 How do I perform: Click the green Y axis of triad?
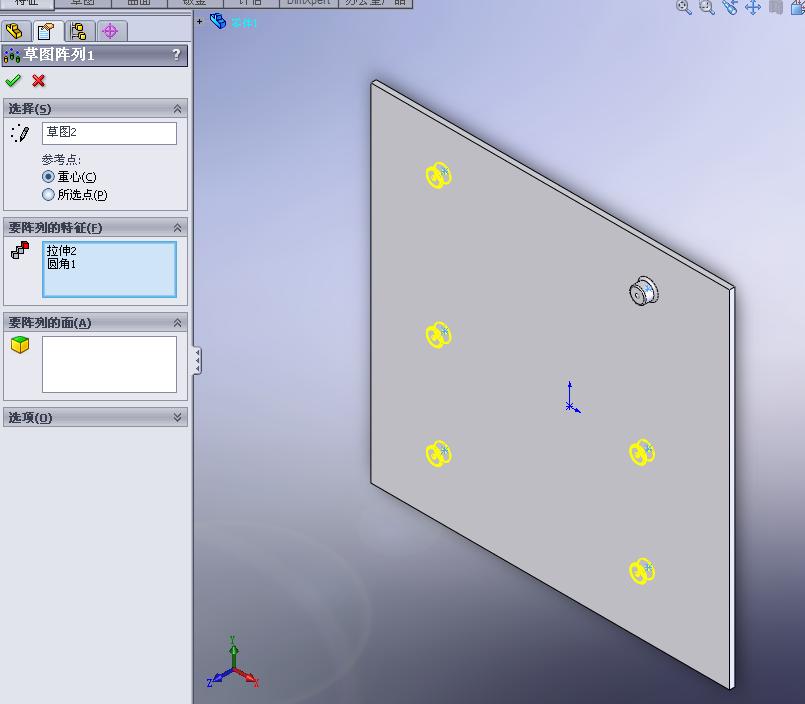(x=234, y=651)
